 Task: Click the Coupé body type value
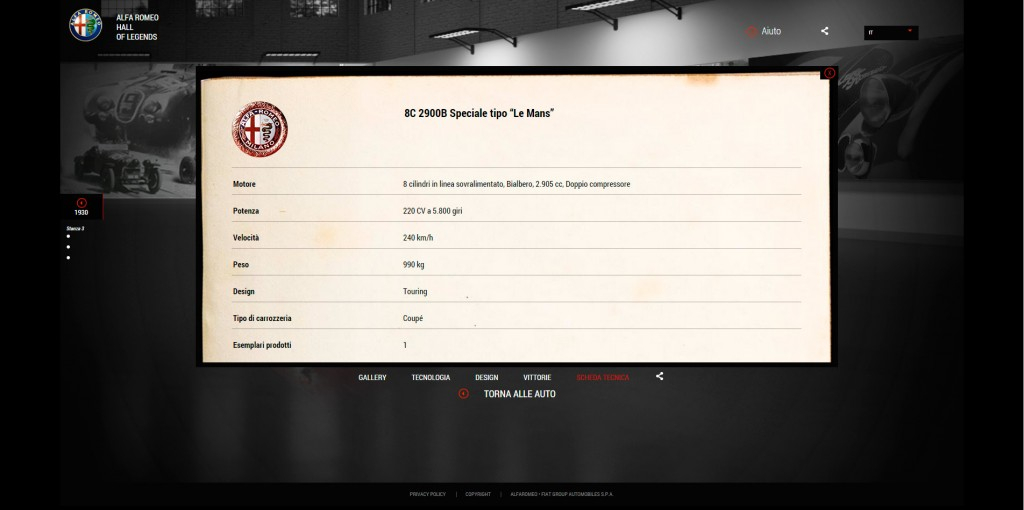coord(413,318)
